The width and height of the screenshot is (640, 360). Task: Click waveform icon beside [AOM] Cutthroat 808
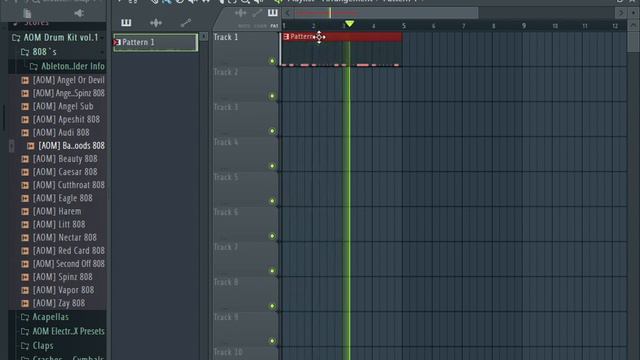click(x=25, y=185)
